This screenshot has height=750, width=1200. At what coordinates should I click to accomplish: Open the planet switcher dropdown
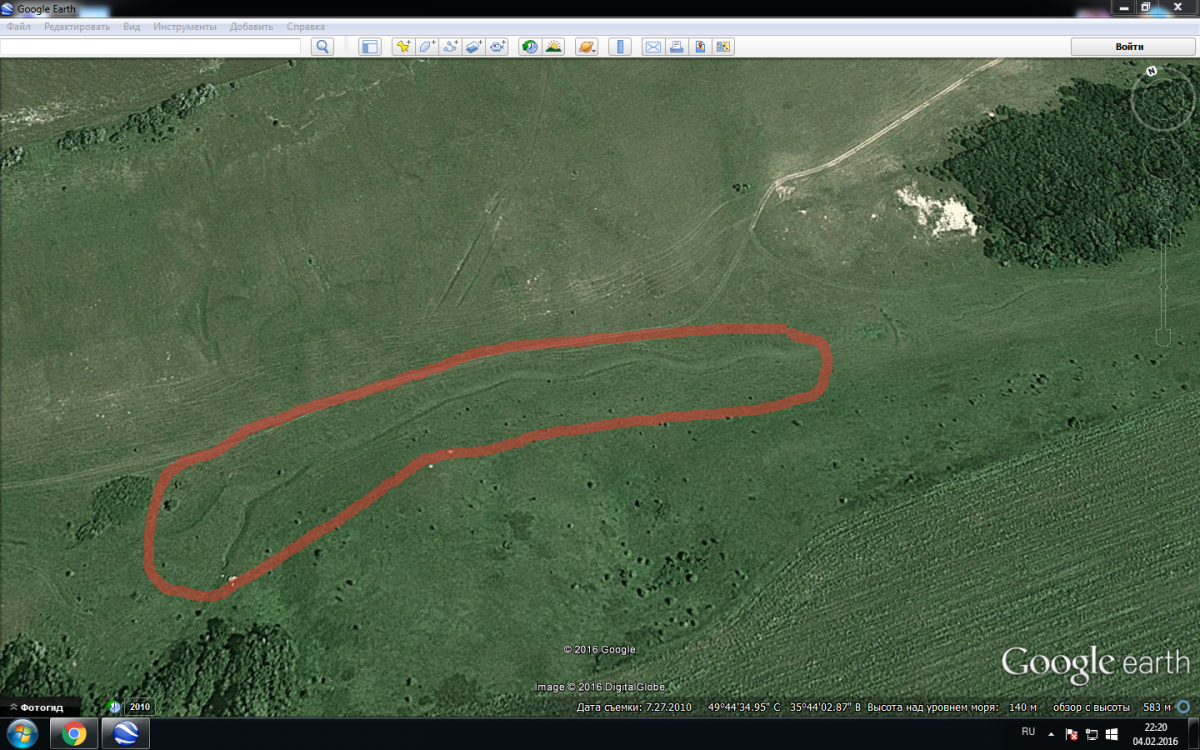click(587, 46)
